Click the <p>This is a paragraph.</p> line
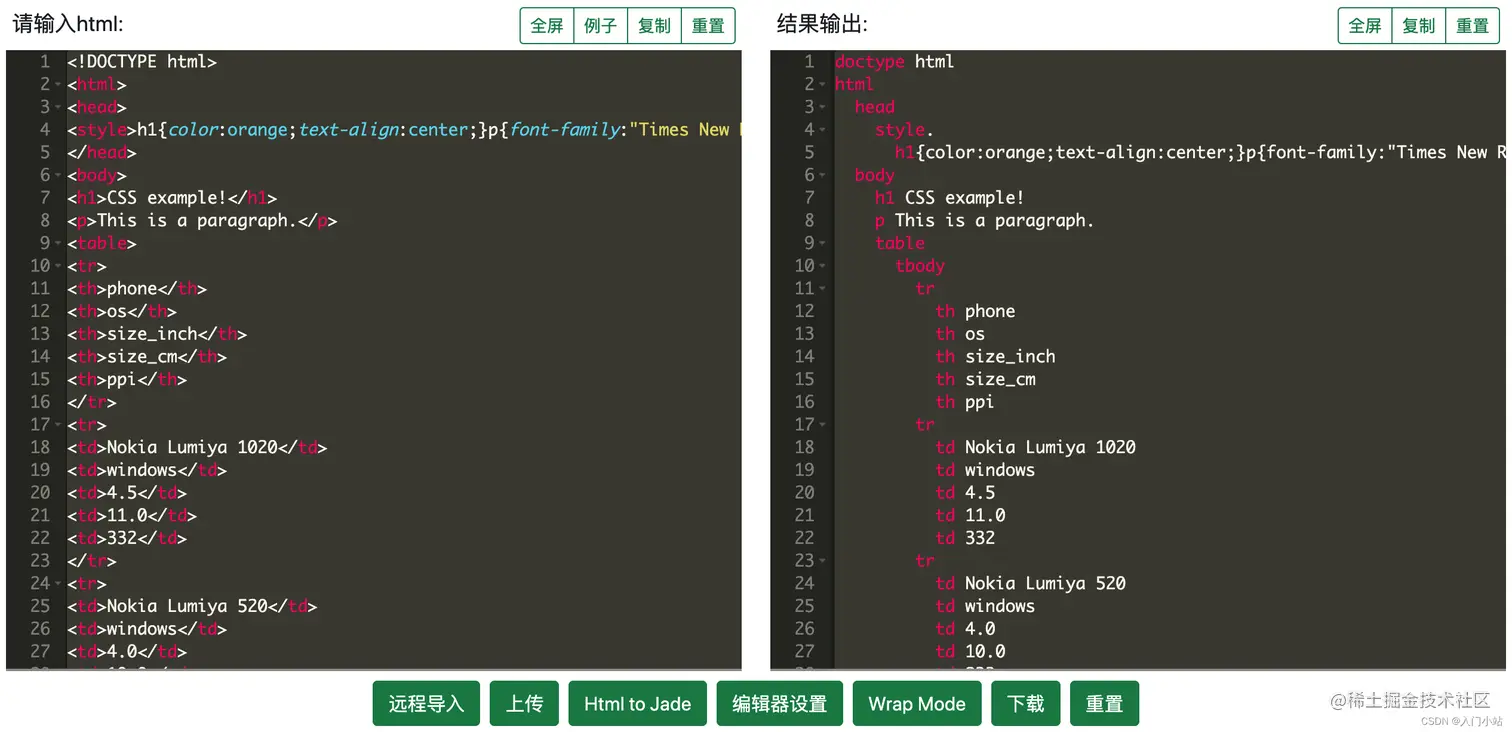This screenshot has height=732, width=1512. click(202, 221)
